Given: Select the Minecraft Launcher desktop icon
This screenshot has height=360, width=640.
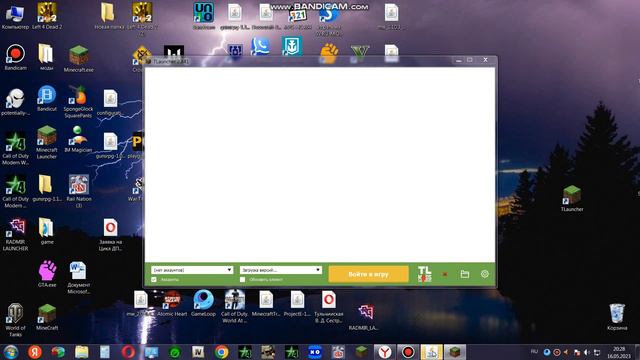Looking at the screenshot, I should (47, 142).
